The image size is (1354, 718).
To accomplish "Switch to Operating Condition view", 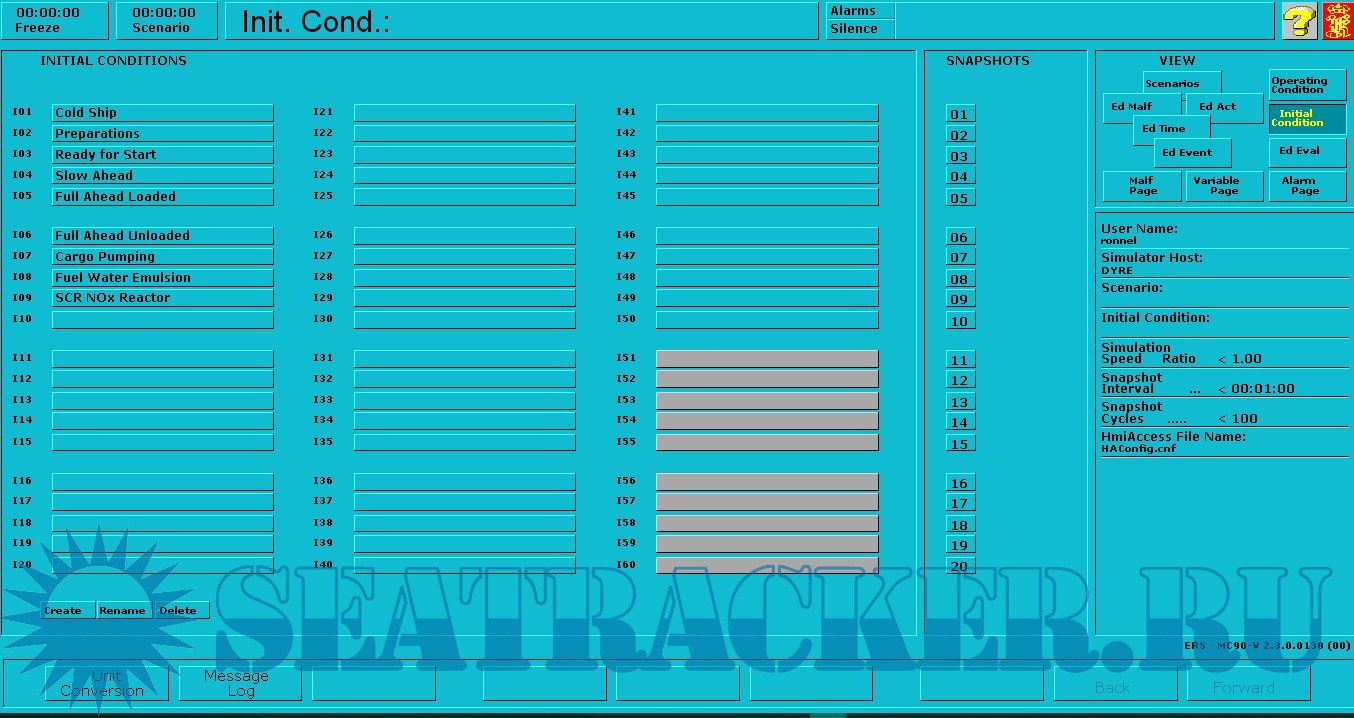I will coord(1306,85).
